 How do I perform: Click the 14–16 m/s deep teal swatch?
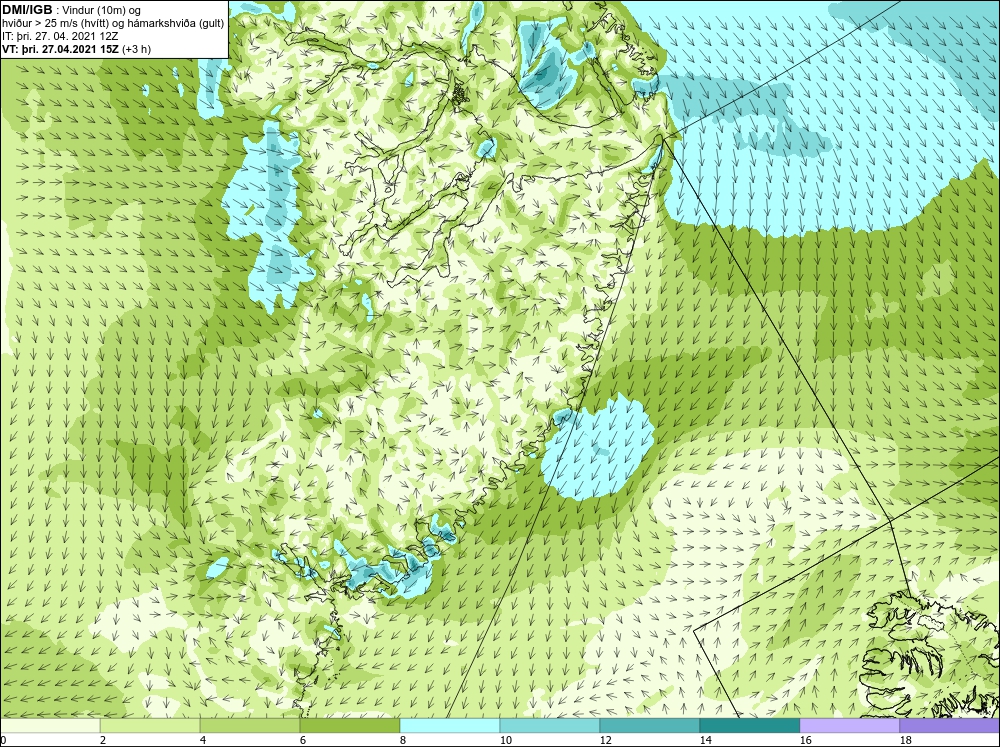(x=750, y=726)
